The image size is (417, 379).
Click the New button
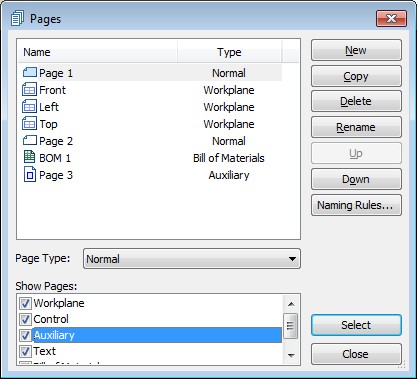click(356, 50)
